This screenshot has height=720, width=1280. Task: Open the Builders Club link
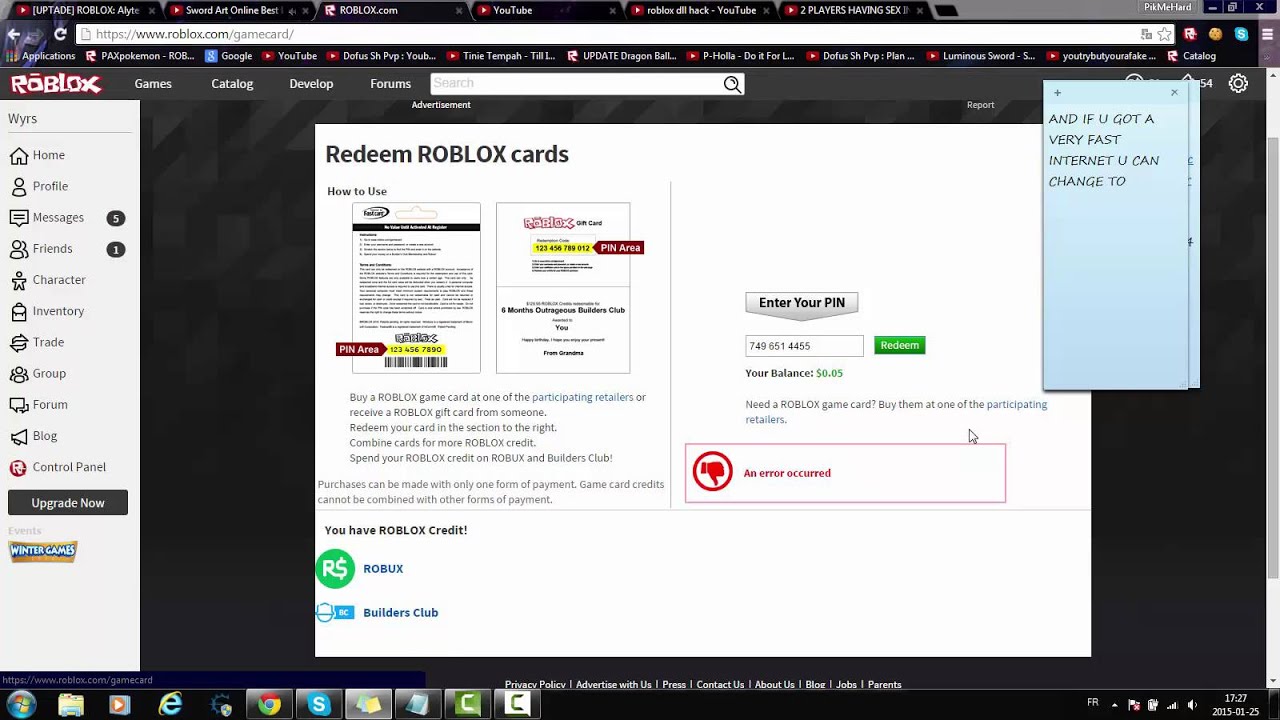click(x=400, y=612)
